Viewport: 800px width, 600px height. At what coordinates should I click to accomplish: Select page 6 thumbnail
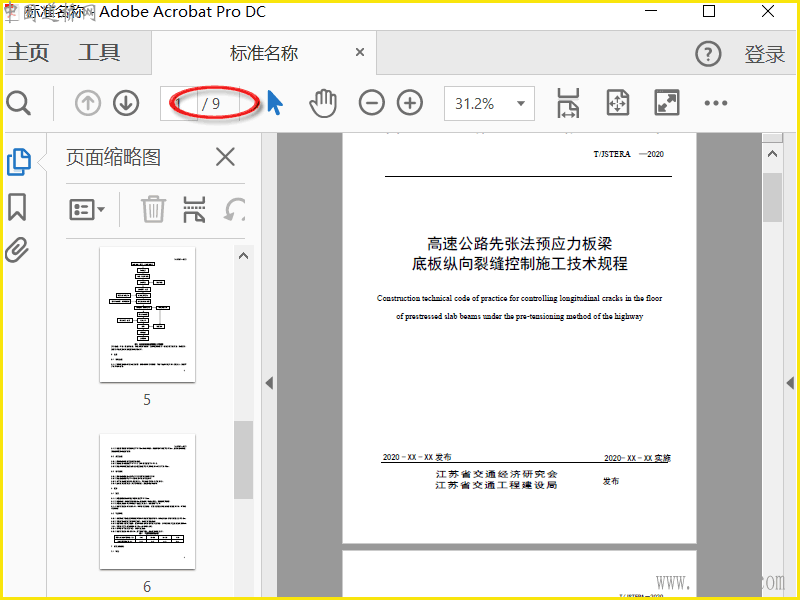pos(147,502)
